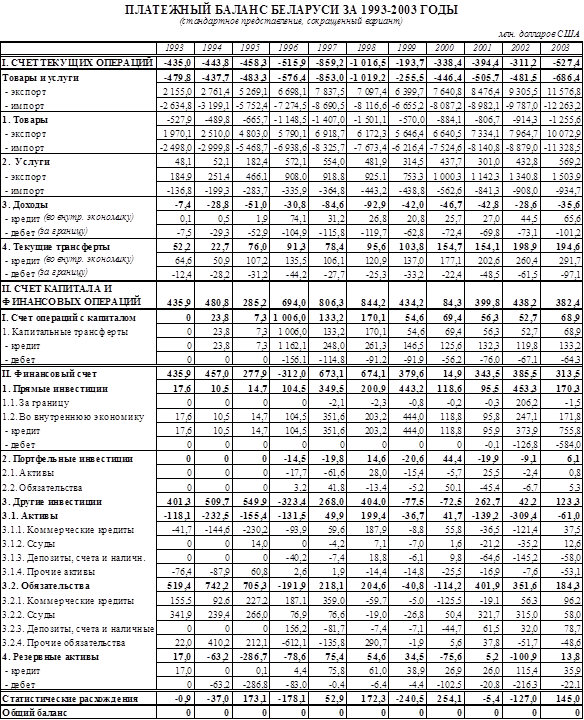Select liabilities 3.2 1994 value 742,2
The image size is (584, 720).
[219, 586]
